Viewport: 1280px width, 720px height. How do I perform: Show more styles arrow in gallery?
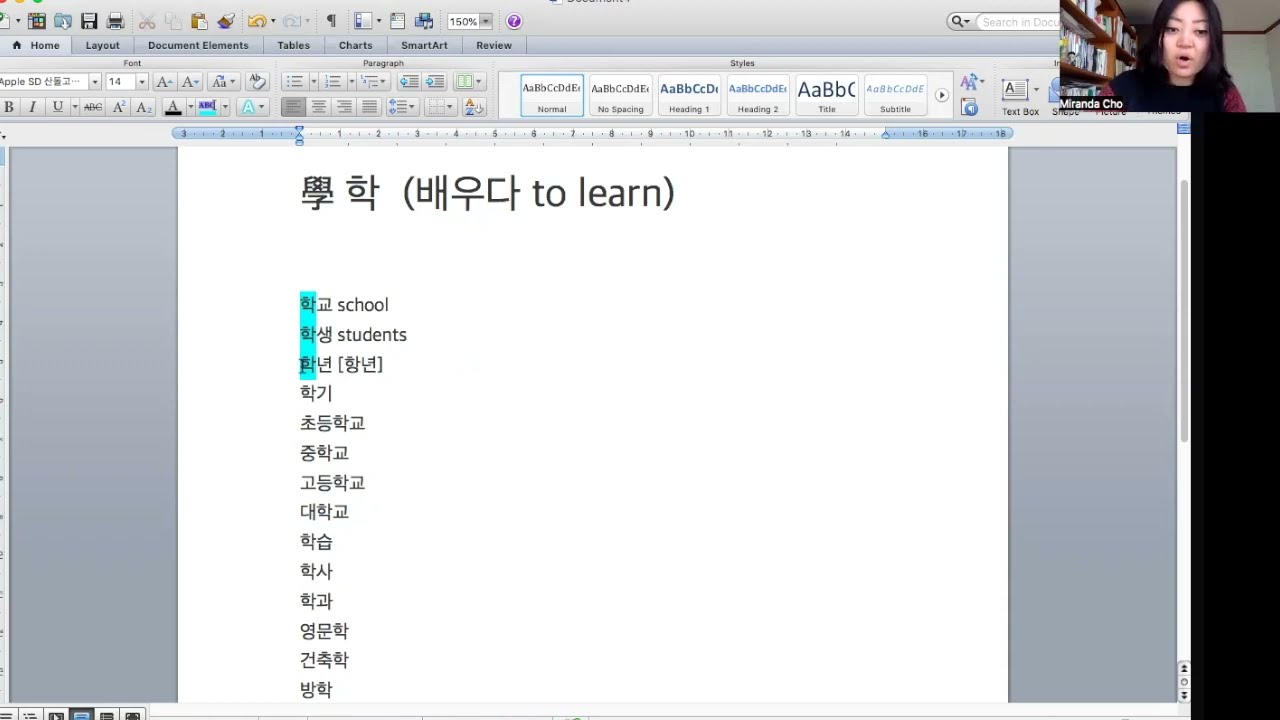pos(941,95)
